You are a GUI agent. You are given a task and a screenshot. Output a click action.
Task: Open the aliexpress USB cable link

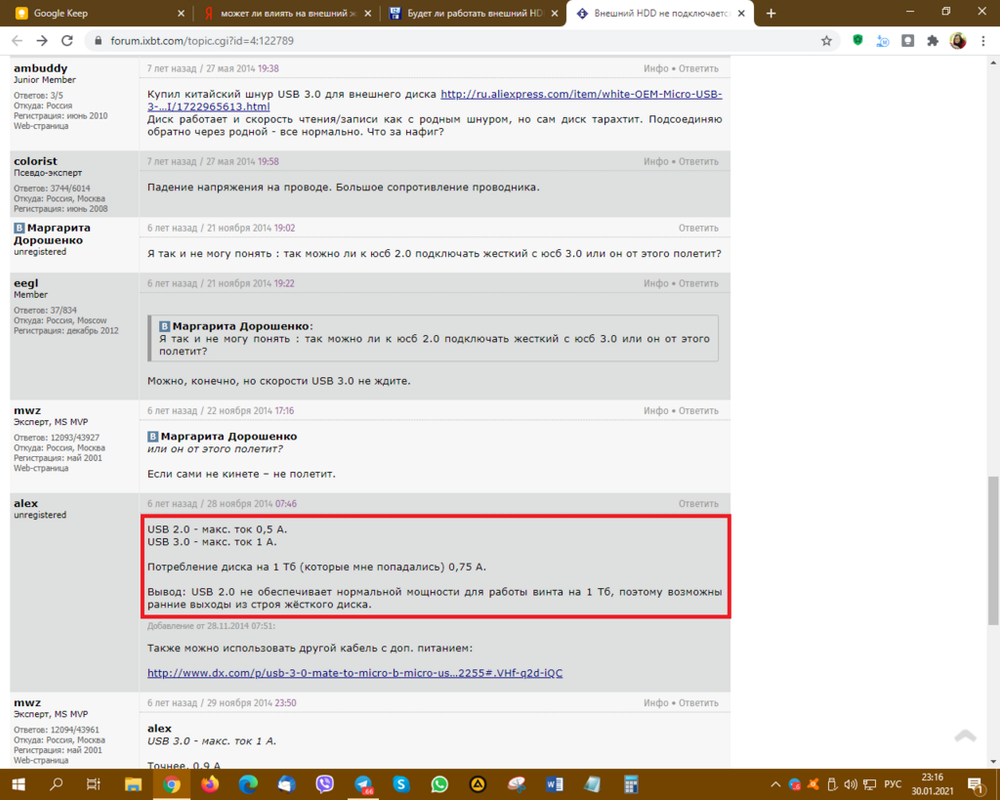point(434,100)
